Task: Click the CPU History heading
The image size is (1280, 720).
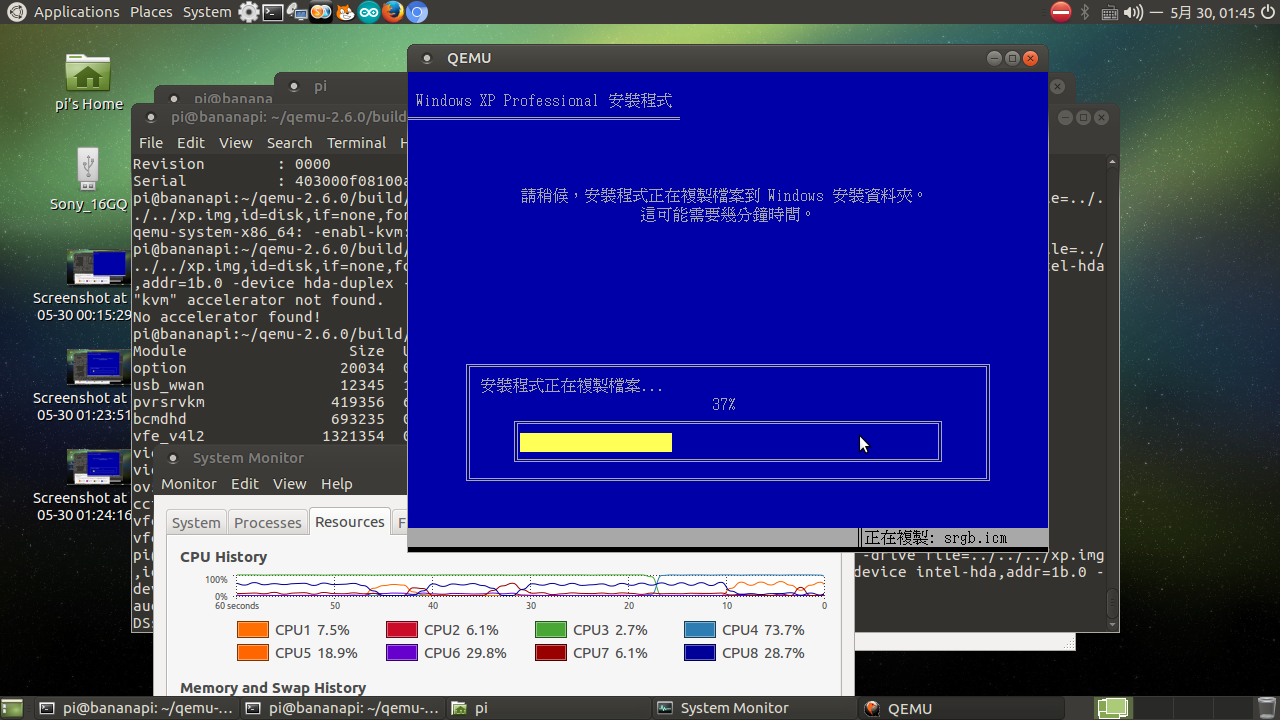Action: pos(224,557)
